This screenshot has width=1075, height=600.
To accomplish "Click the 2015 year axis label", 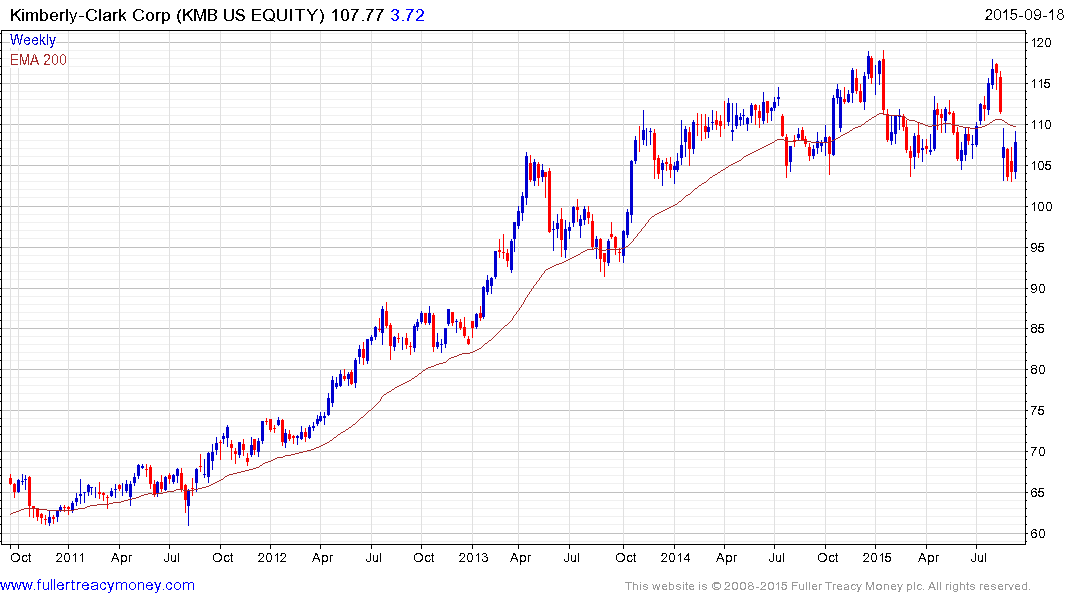I will 877,557.
